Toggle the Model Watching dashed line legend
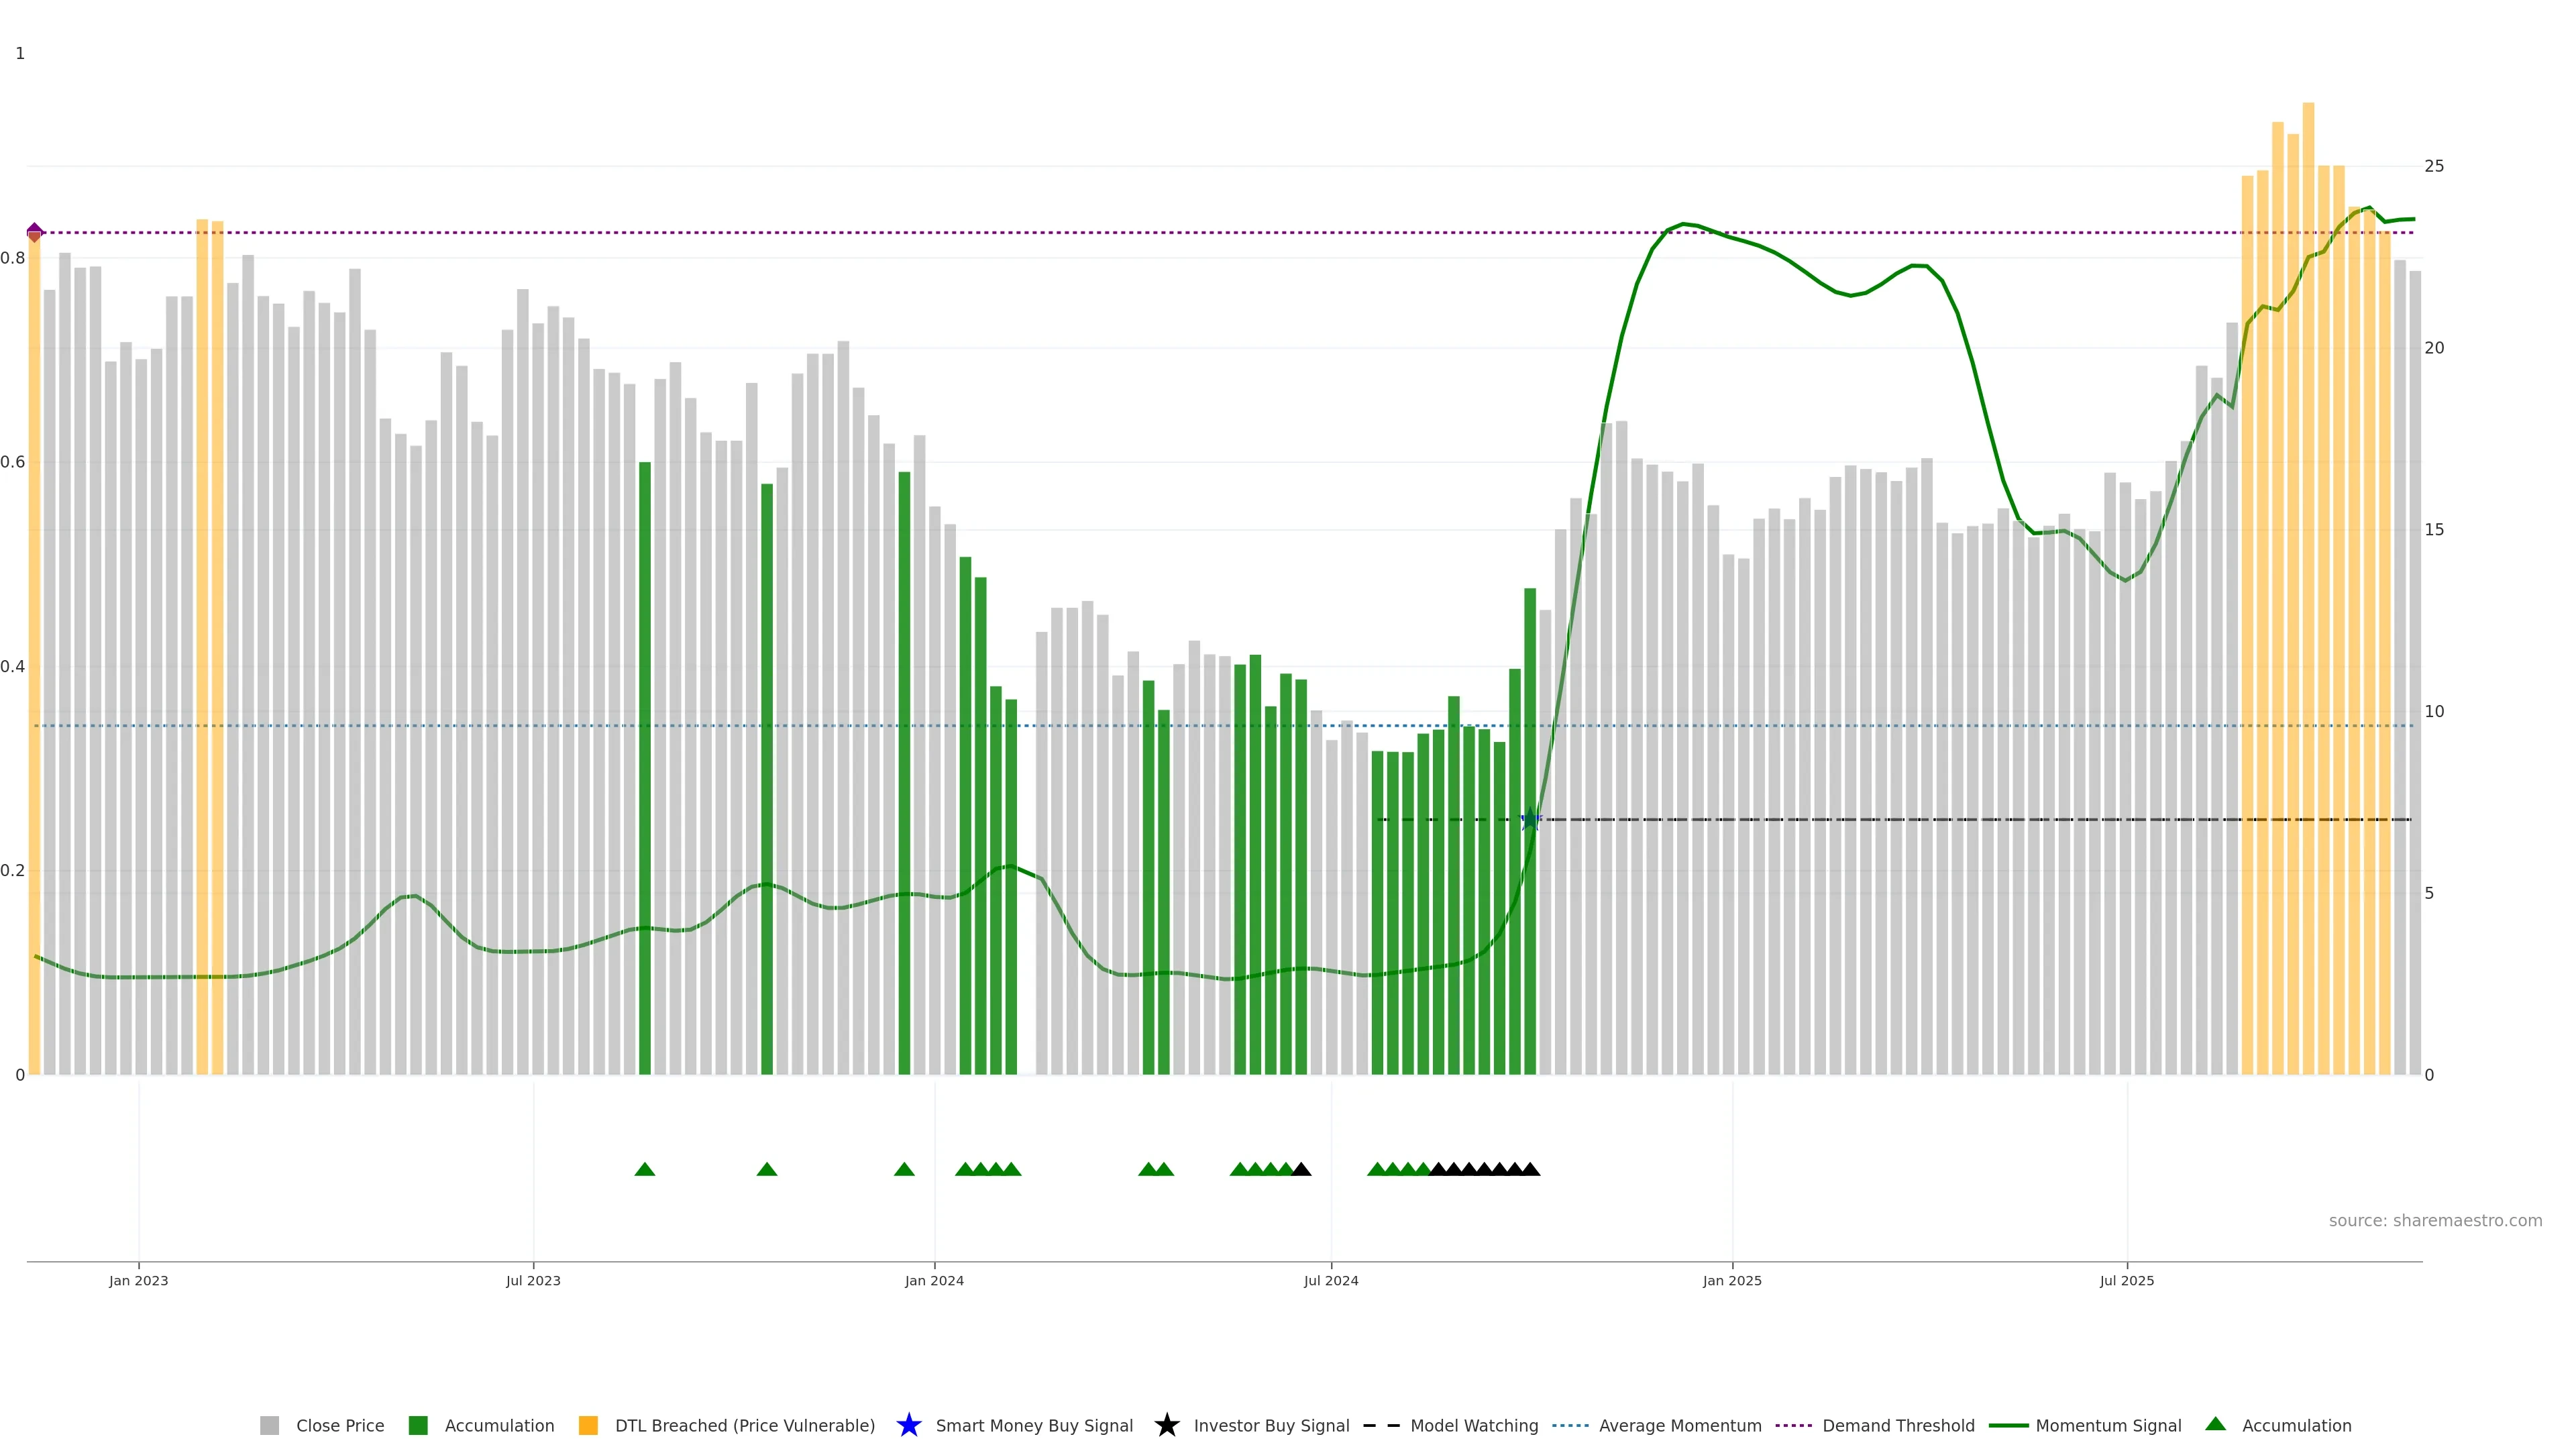 click(x=1381, y=1425)
